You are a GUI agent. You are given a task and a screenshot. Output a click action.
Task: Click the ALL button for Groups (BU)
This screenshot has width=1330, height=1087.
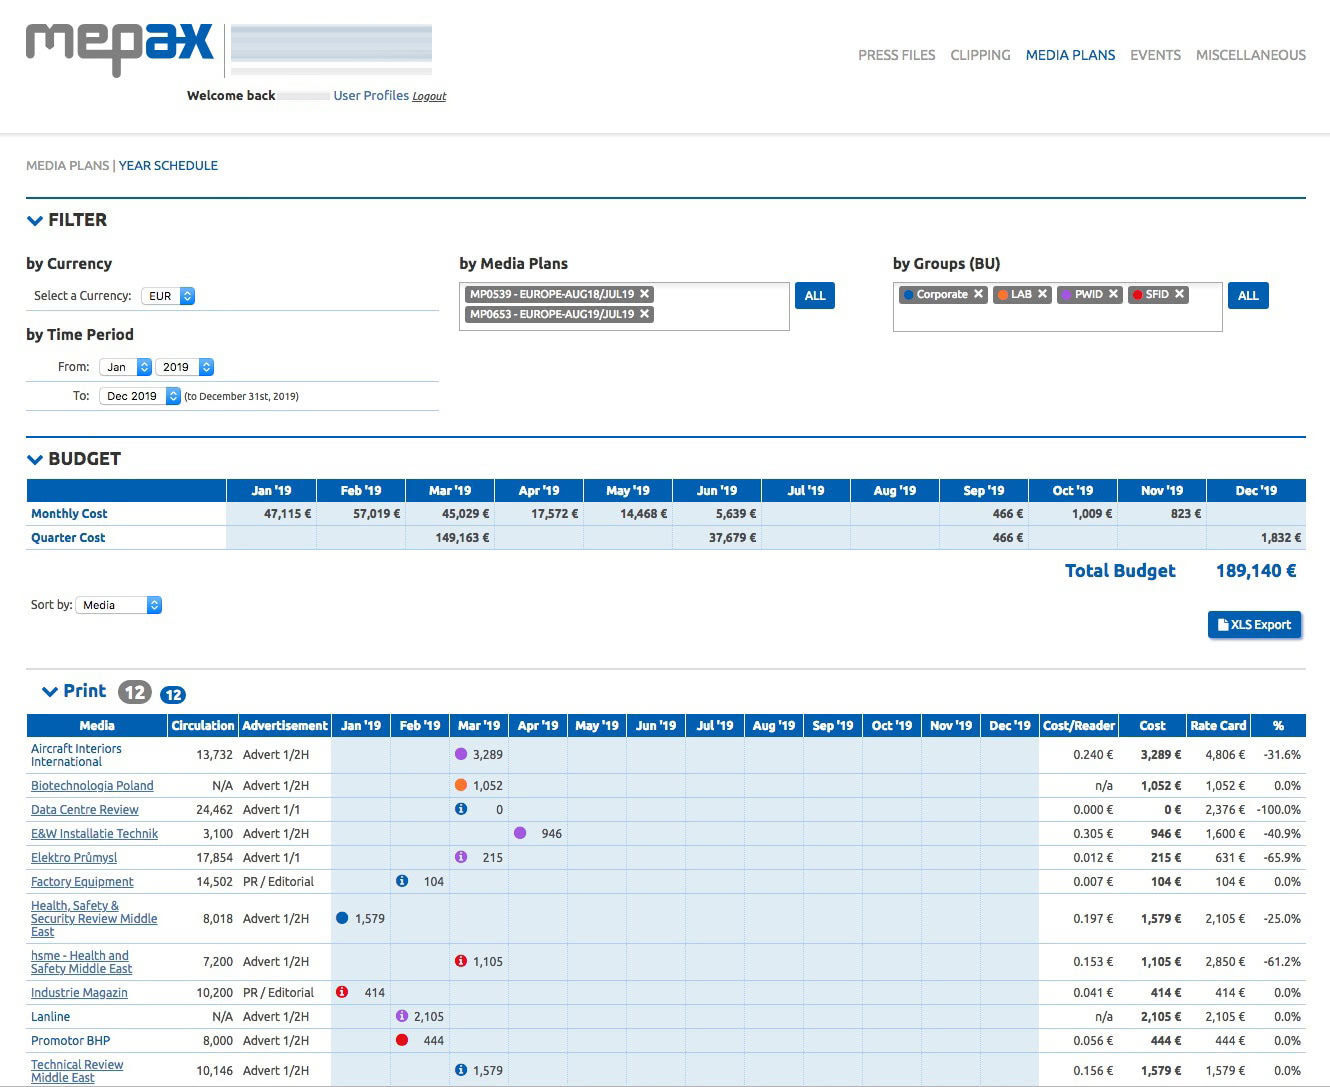[x=1248, y=296]
